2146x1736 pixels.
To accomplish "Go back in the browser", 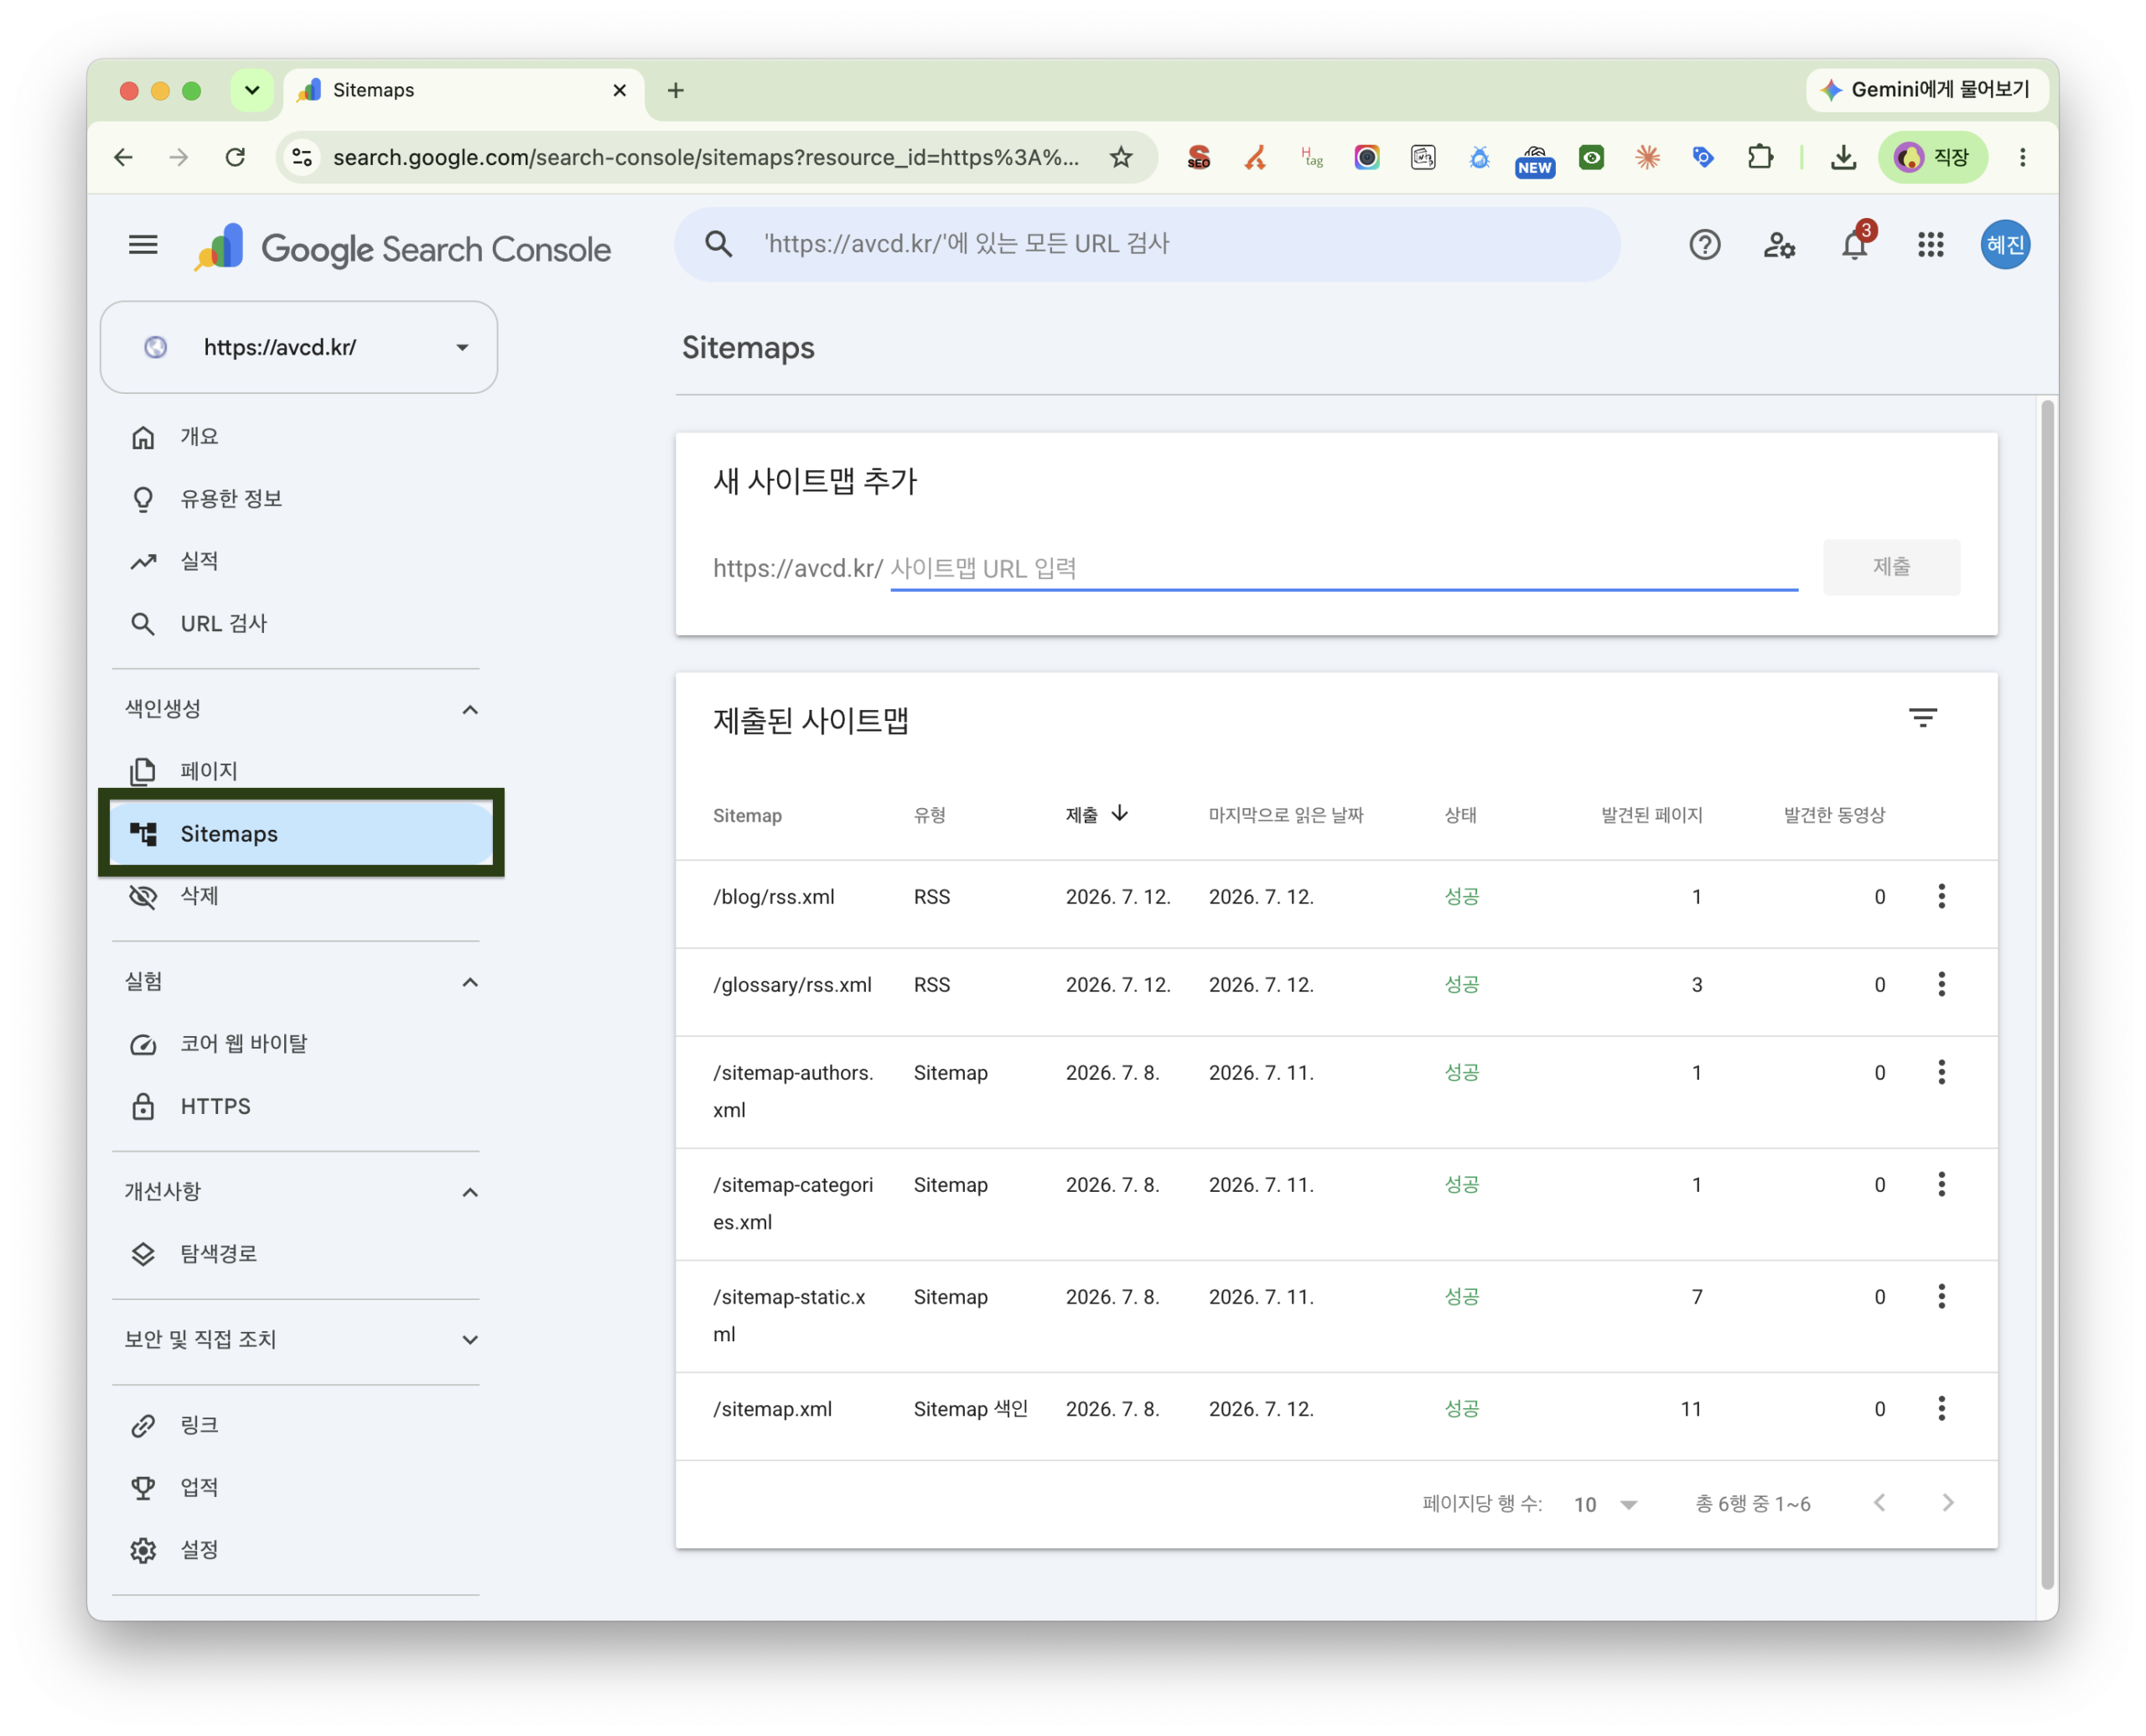I will (x=123, y=157).
